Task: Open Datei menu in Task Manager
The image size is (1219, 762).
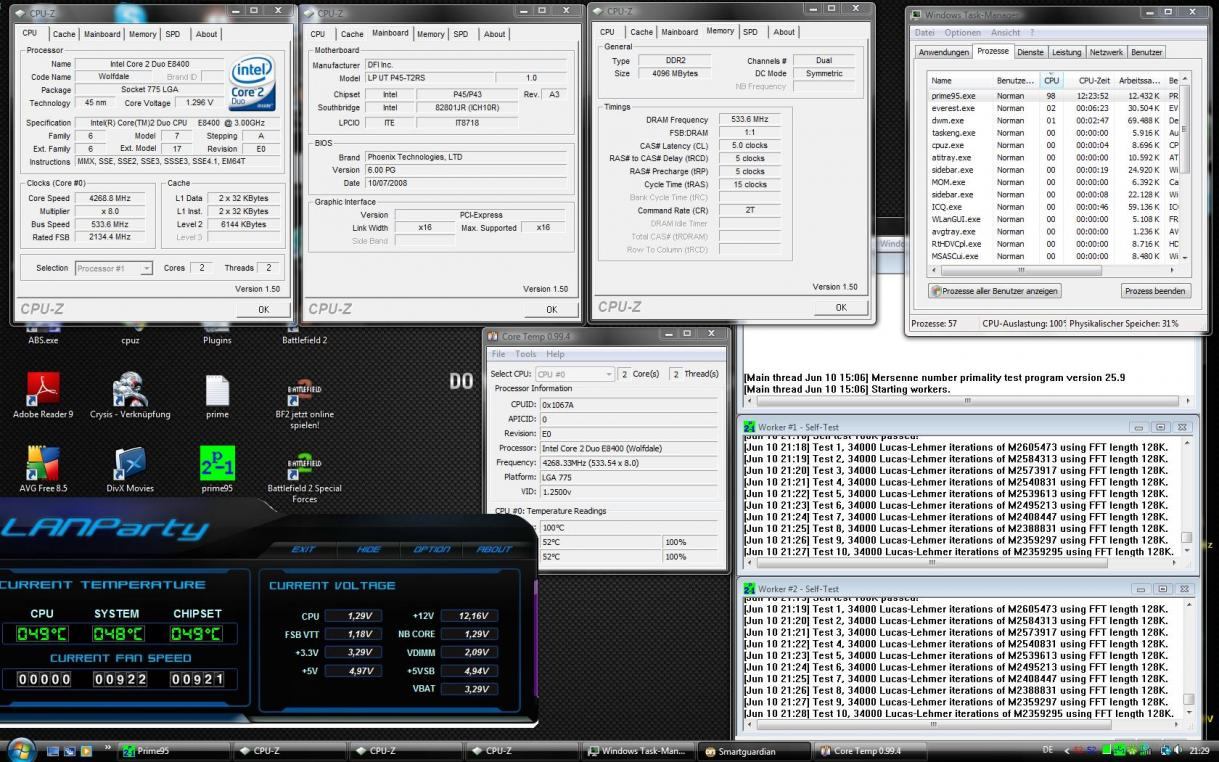Action: [927, 33]
